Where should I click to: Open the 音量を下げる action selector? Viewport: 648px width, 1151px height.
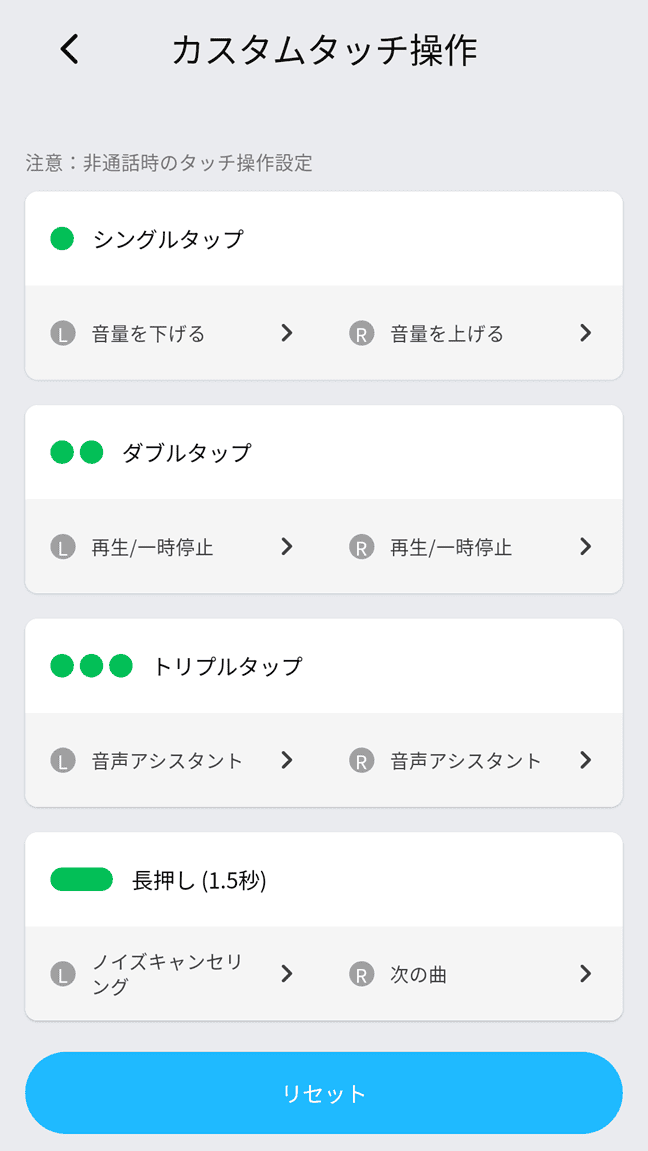coord(287,333)
